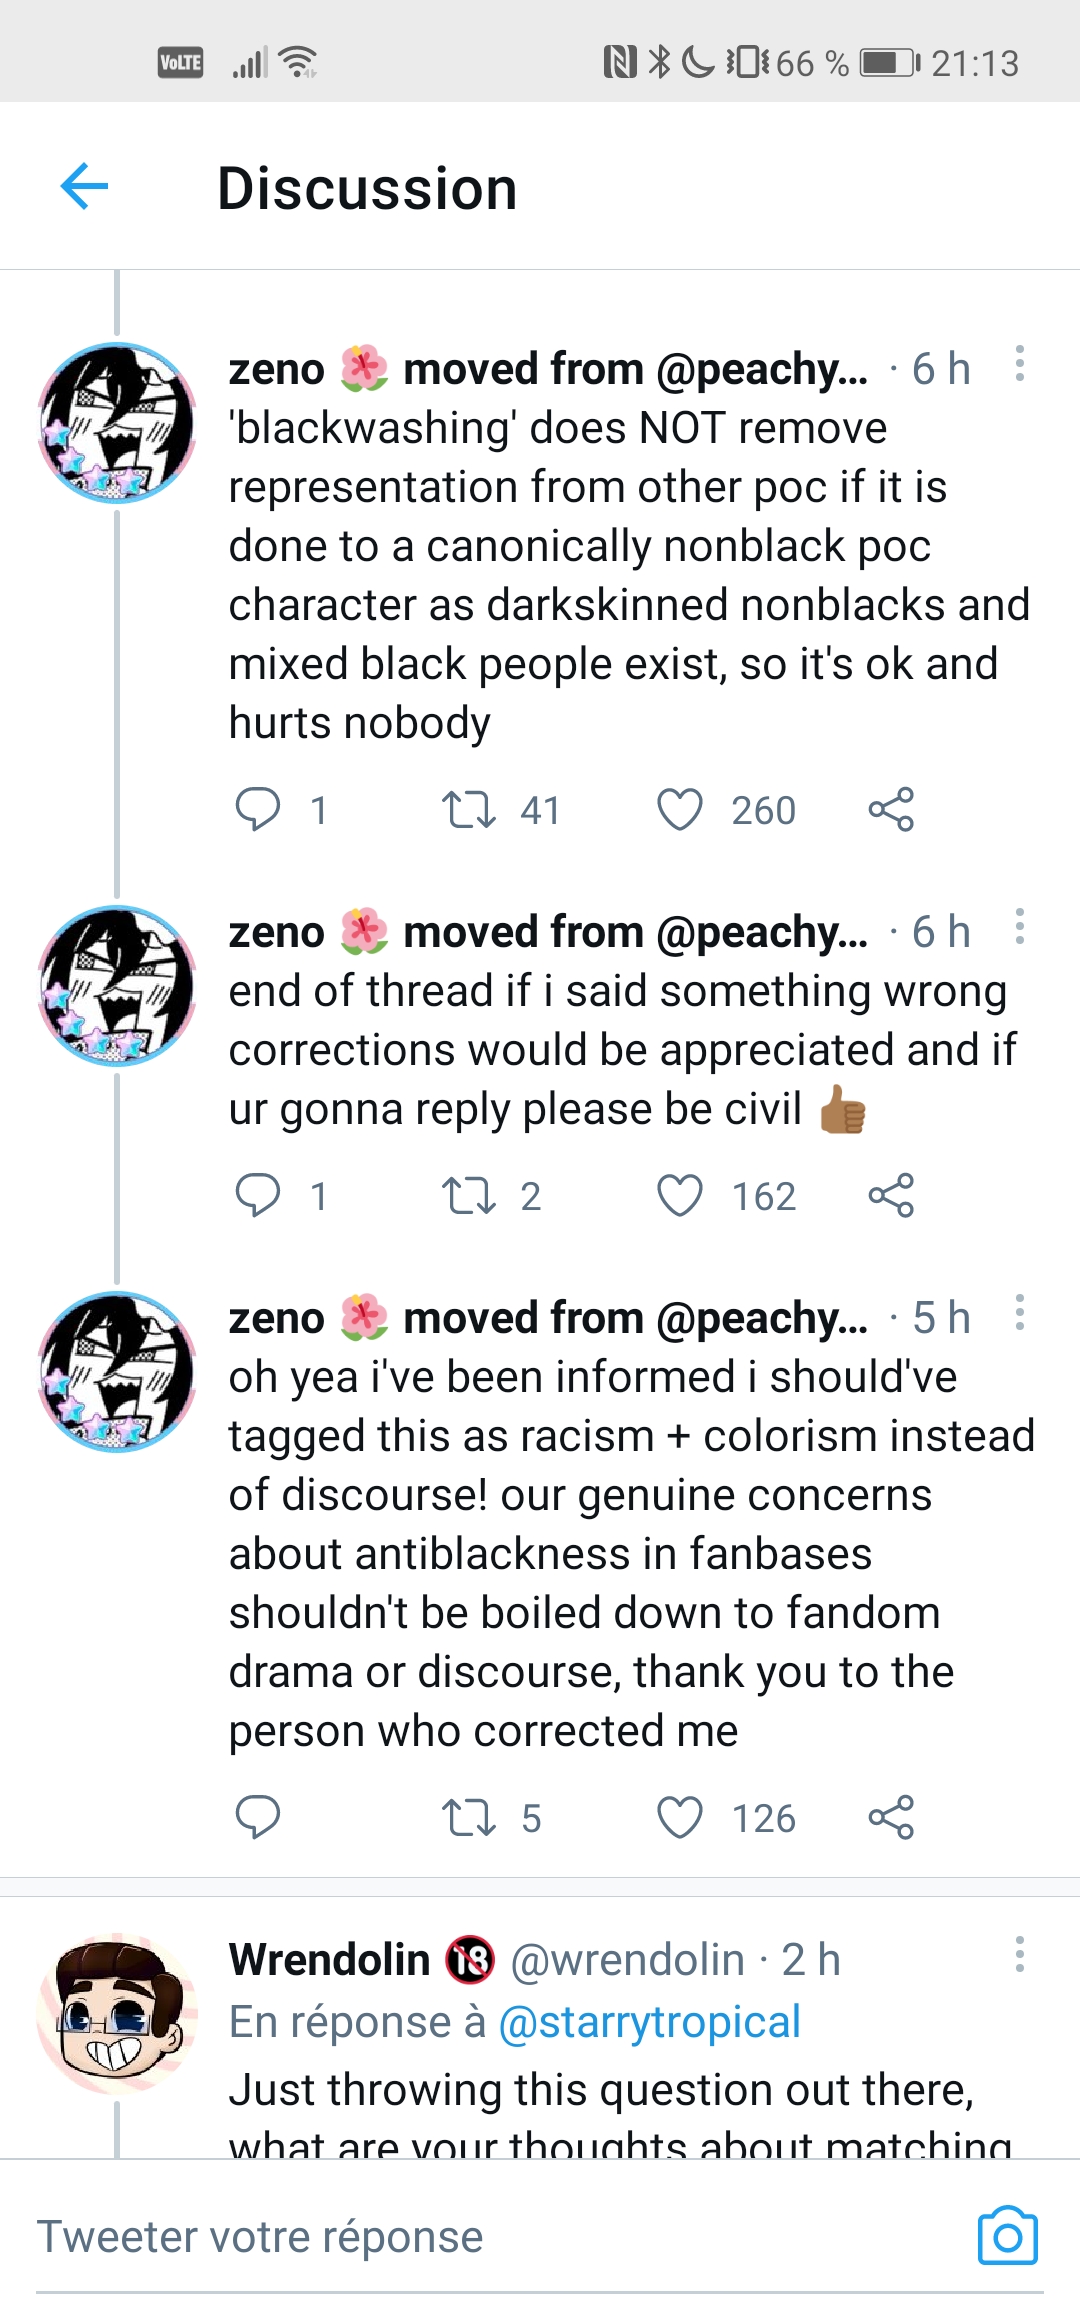Open the more options menu on first zeno tweet
Screen dimensions: 1080x2310
1019,363
